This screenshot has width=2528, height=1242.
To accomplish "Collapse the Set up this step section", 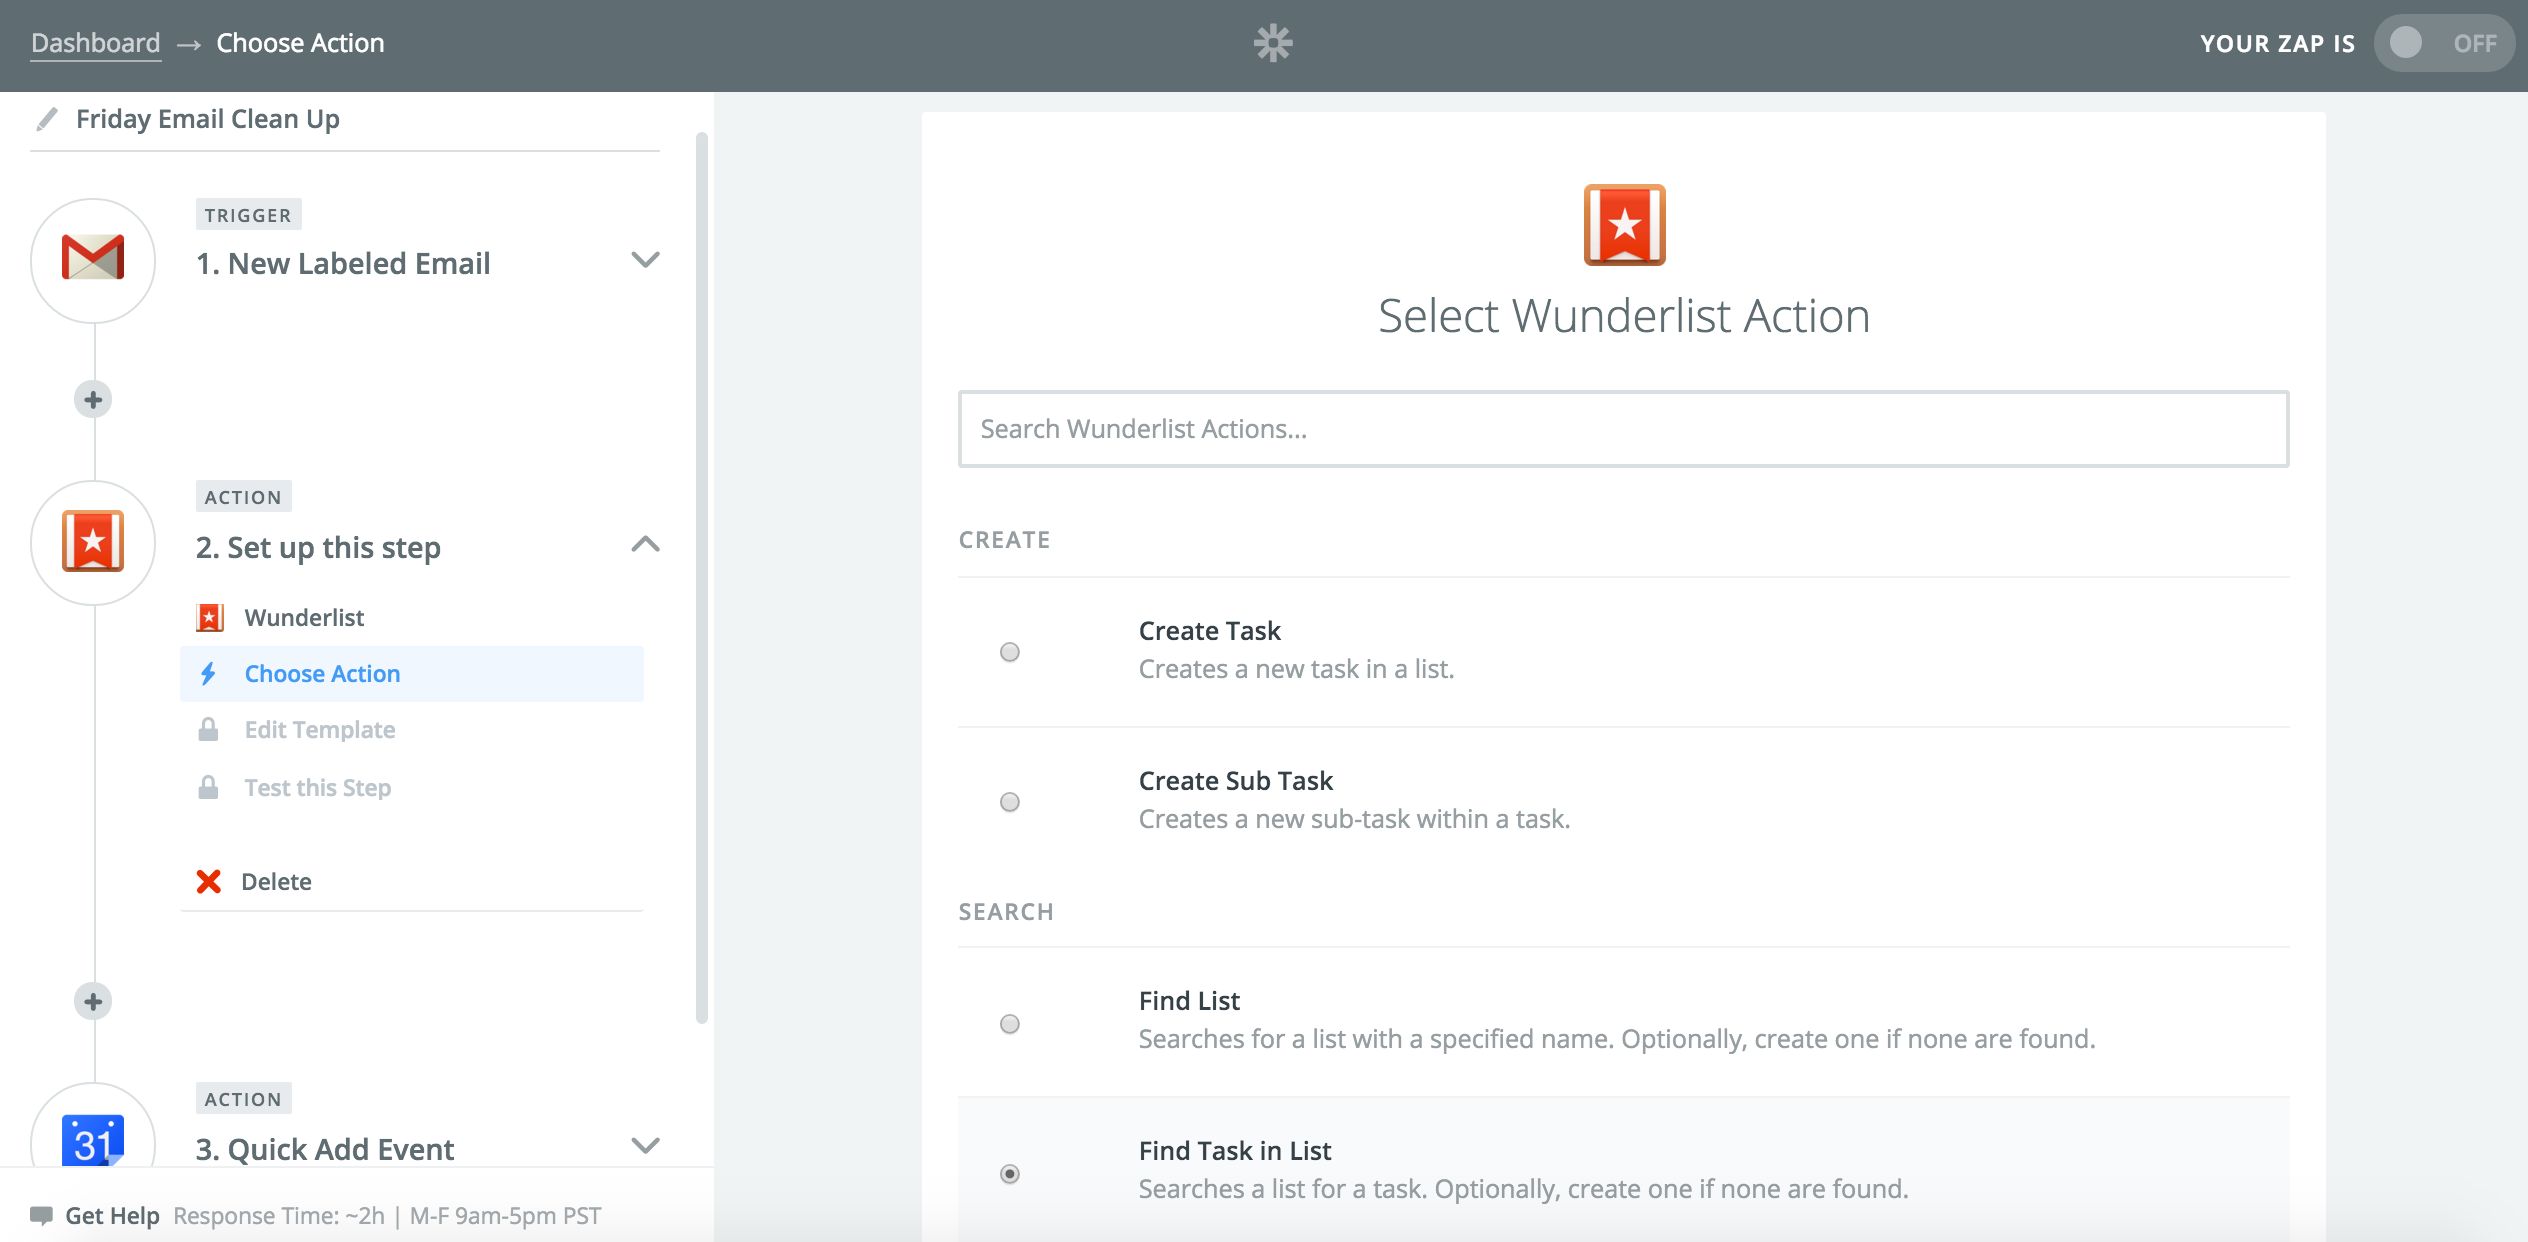I will click(x=646, y=544).
